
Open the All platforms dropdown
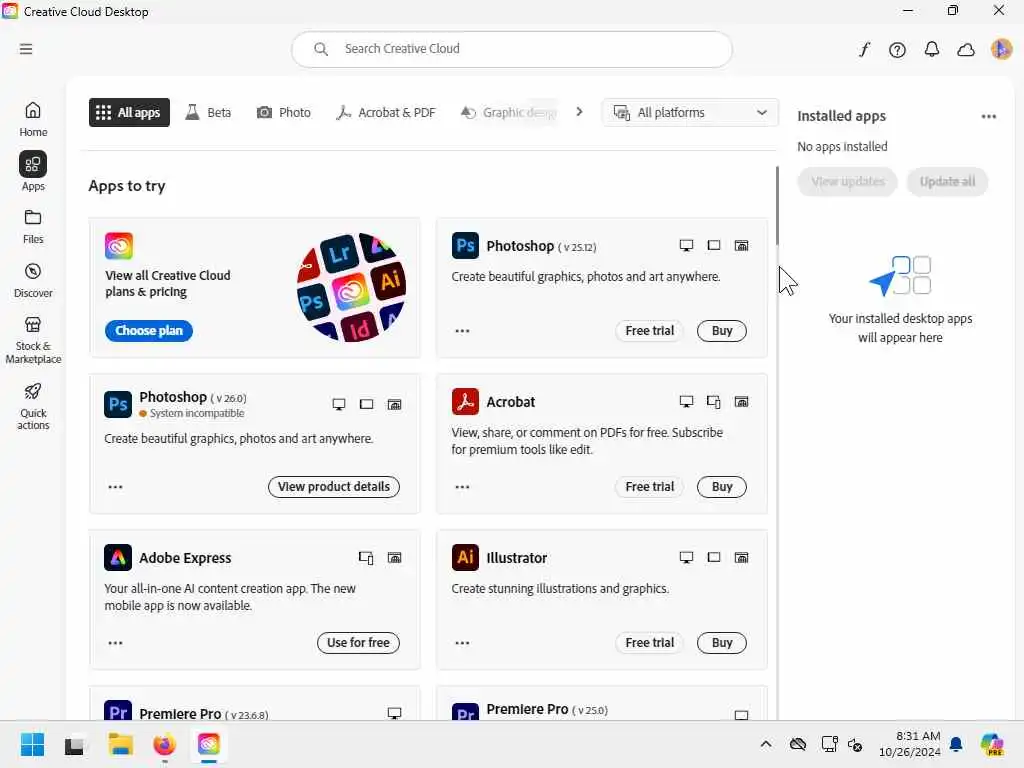[690, 112]
